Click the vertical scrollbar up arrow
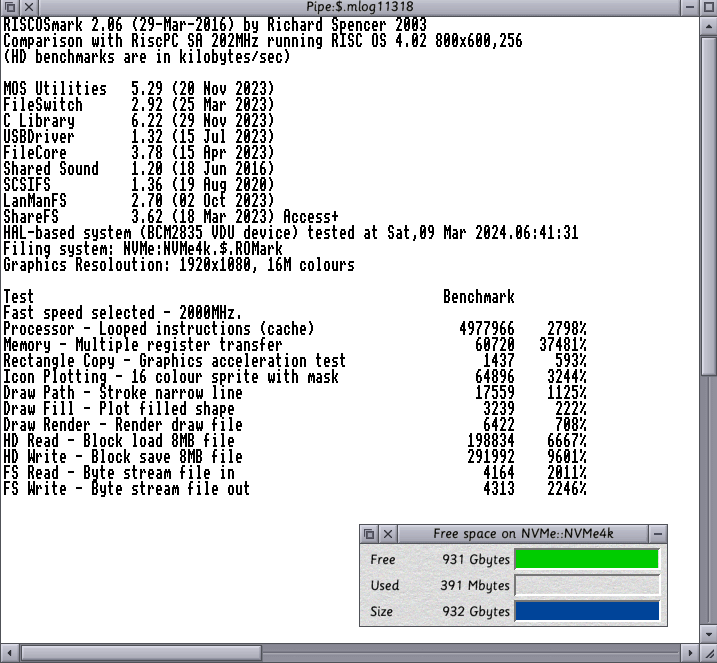 point(709,26)
